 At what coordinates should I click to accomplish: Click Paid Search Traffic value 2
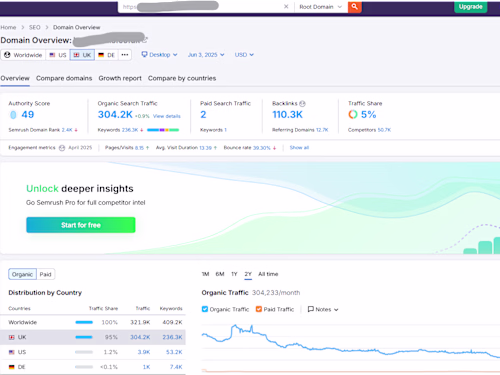coord(203,115)
